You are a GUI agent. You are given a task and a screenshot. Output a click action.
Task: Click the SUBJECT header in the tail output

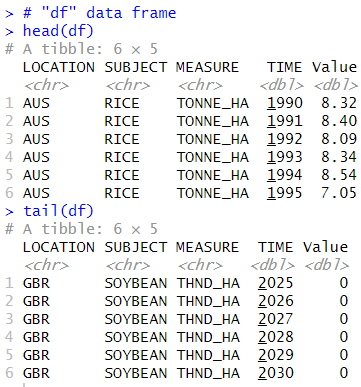pos(136,247)
